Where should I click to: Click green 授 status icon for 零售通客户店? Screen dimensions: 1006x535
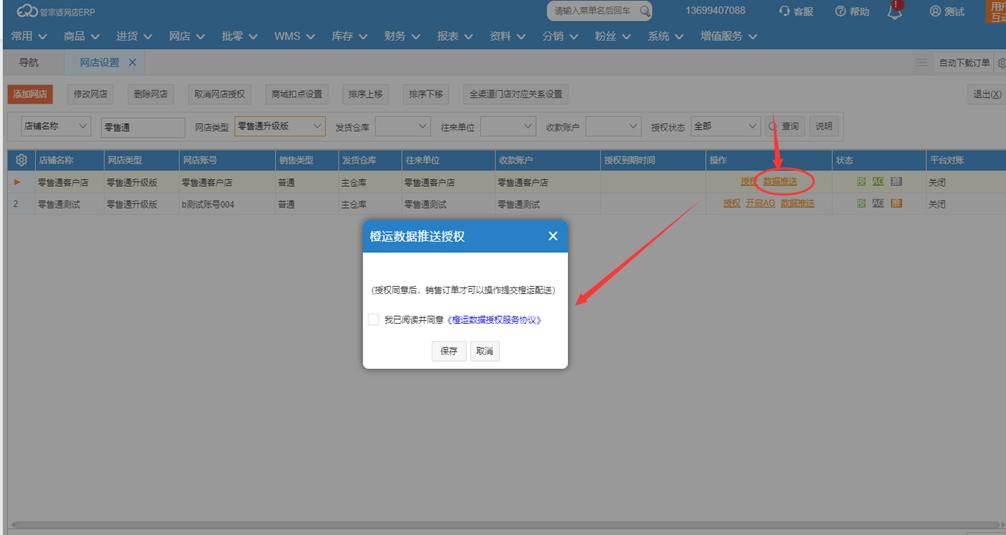tap(861, 182)
